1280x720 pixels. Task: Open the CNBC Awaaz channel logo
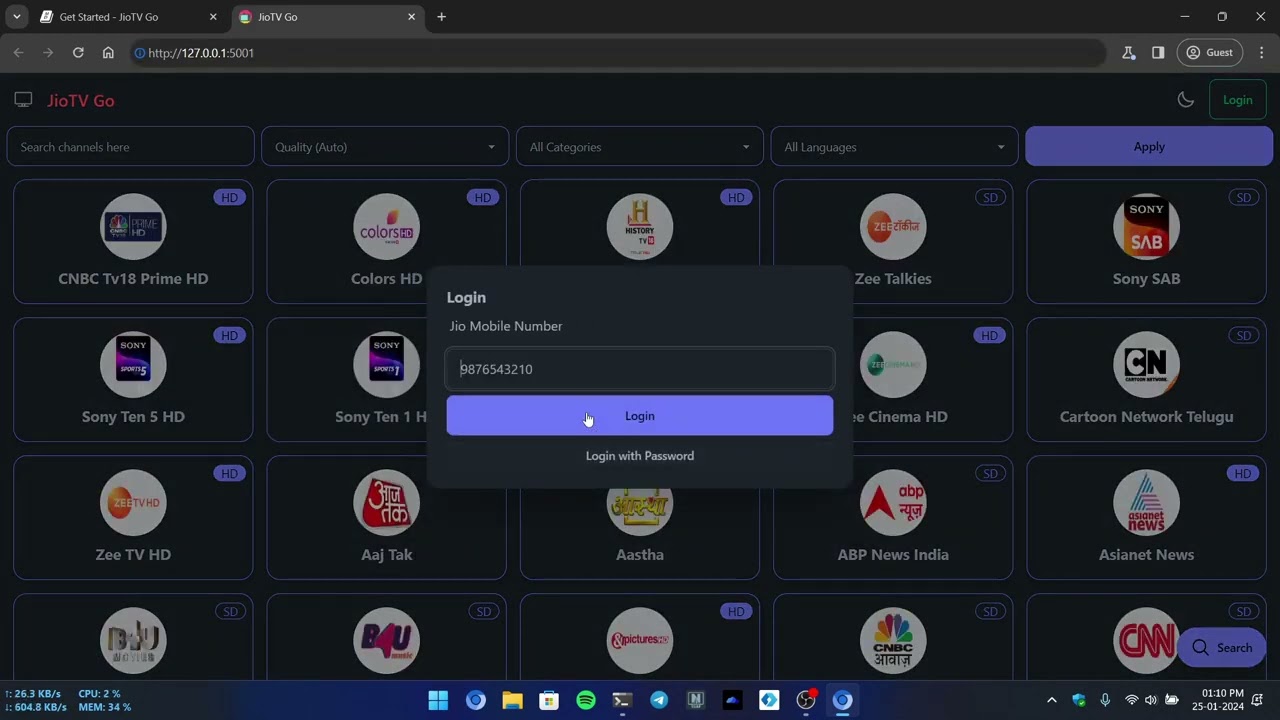point(893,640)
